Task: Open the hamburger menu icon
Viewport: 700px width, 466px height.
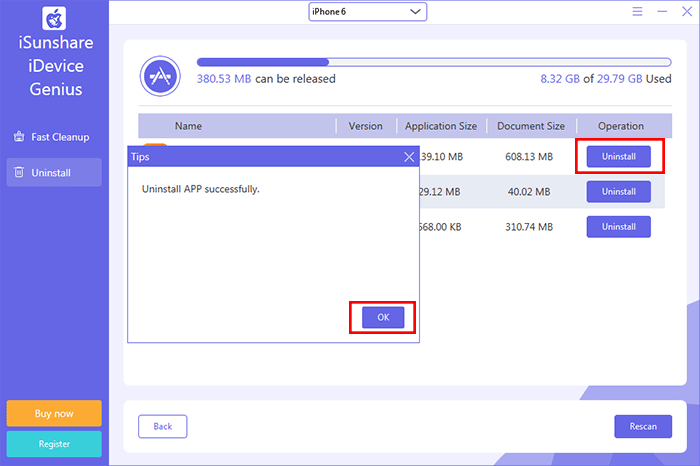Action: (637, 12)
